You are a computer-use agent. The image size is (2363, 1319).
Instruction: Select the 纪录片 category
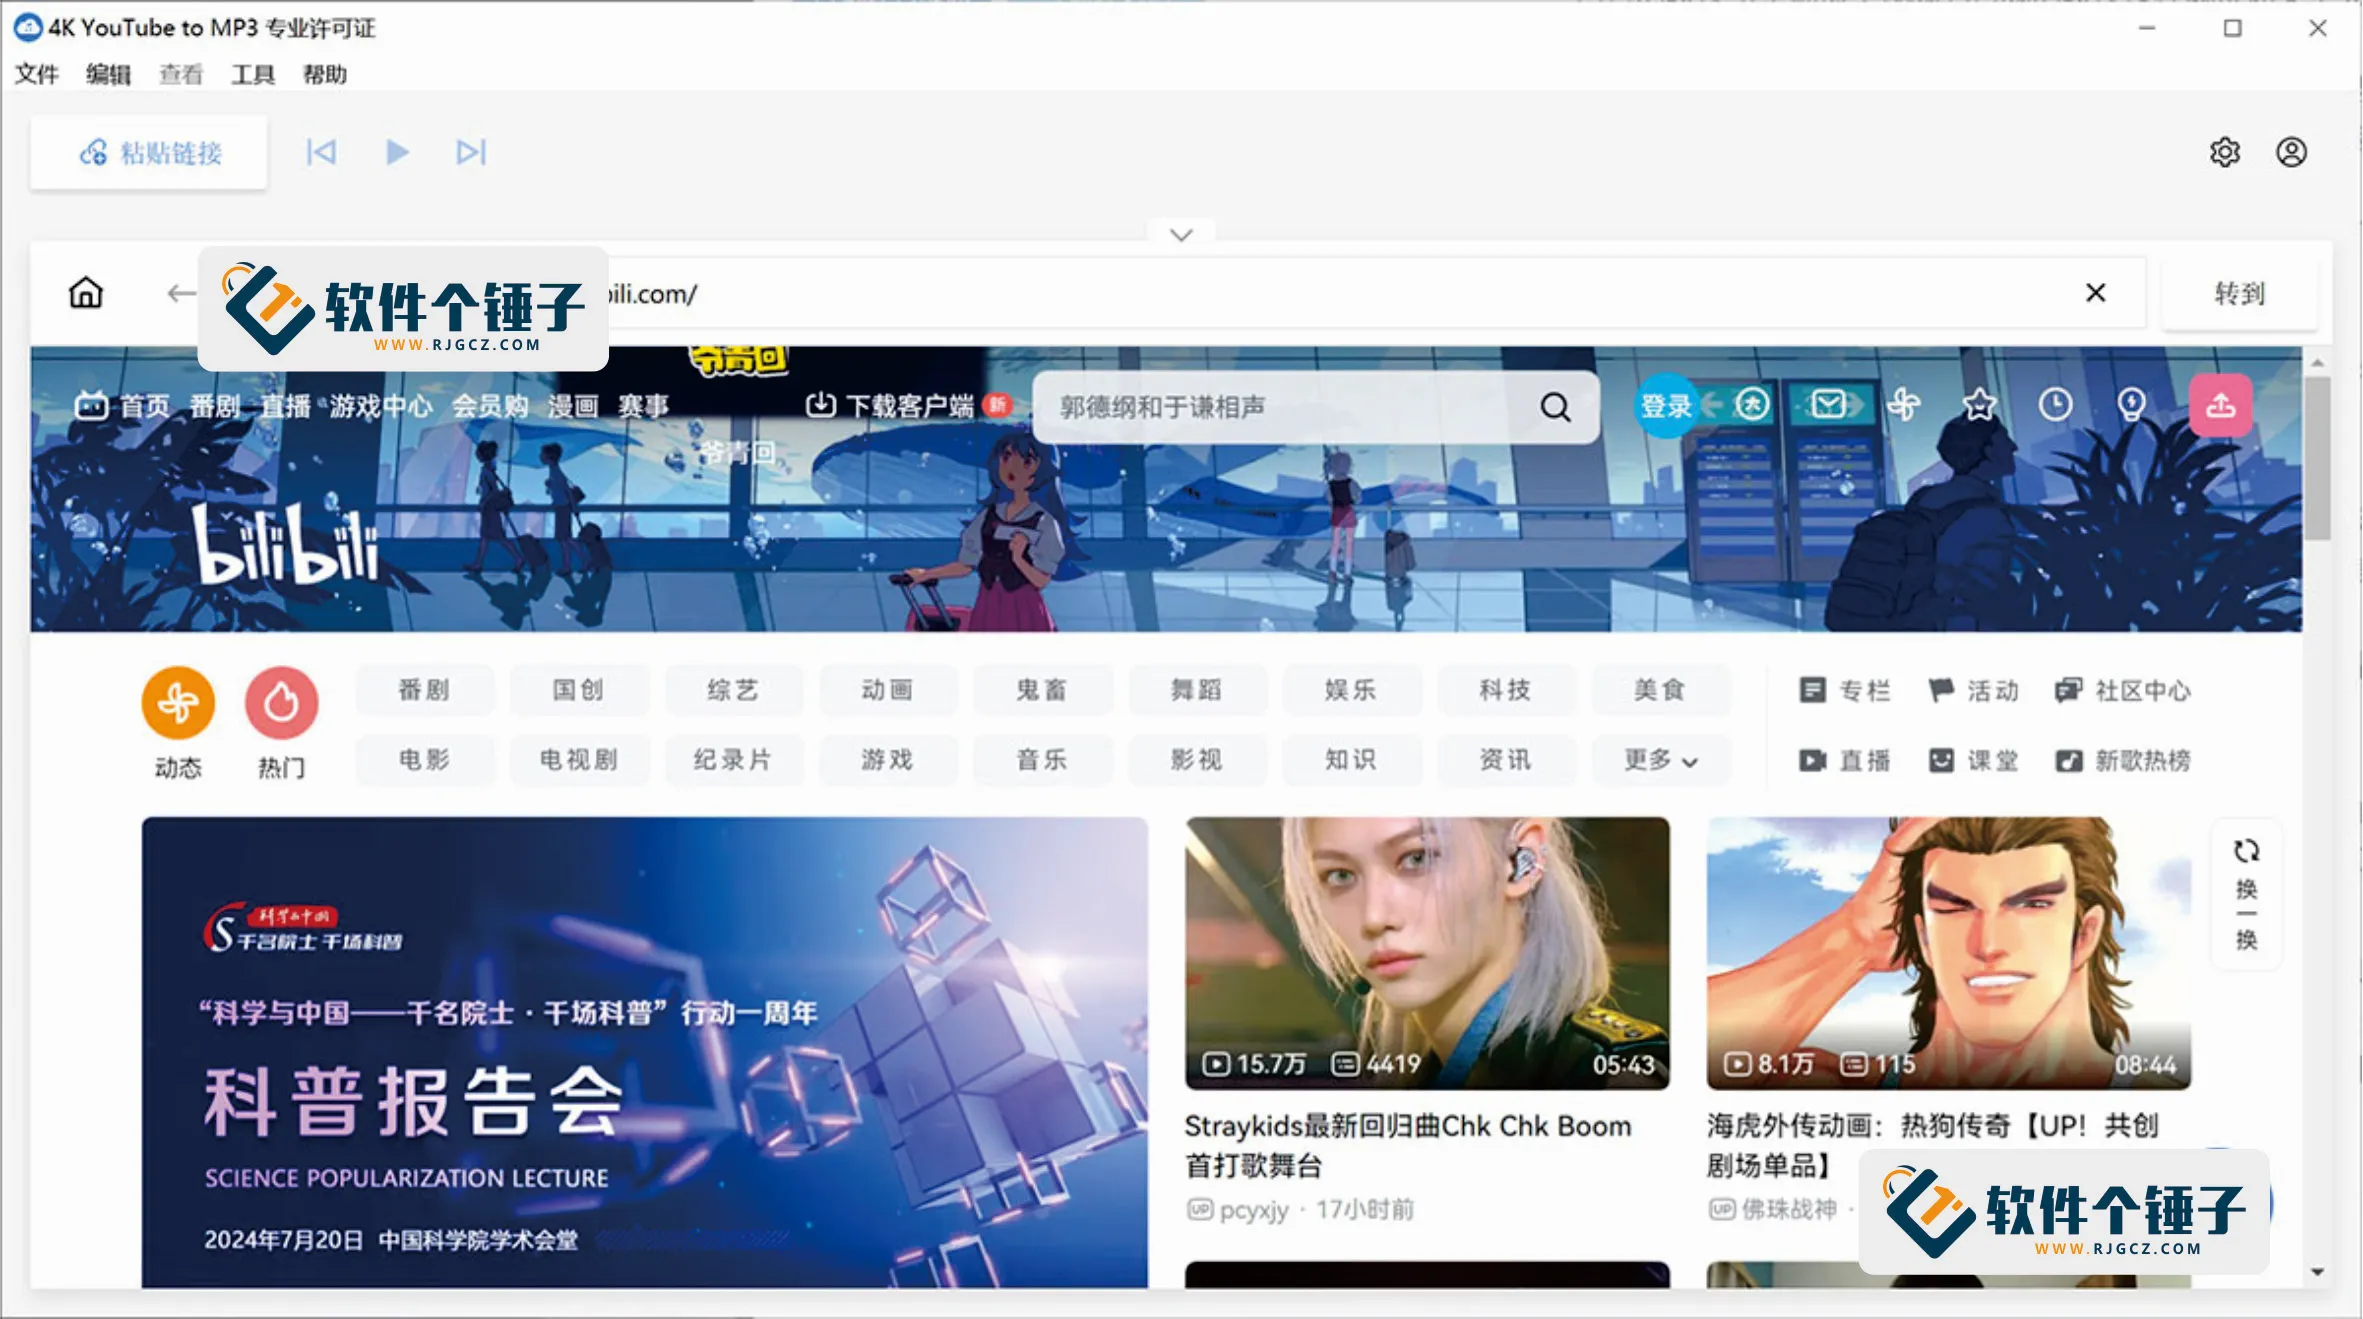[732, 760]
